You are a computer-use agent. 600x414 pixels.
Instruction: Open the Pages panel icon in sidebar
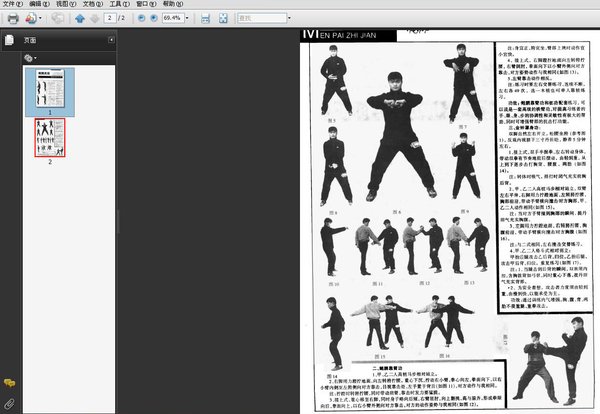click(9, 40)
